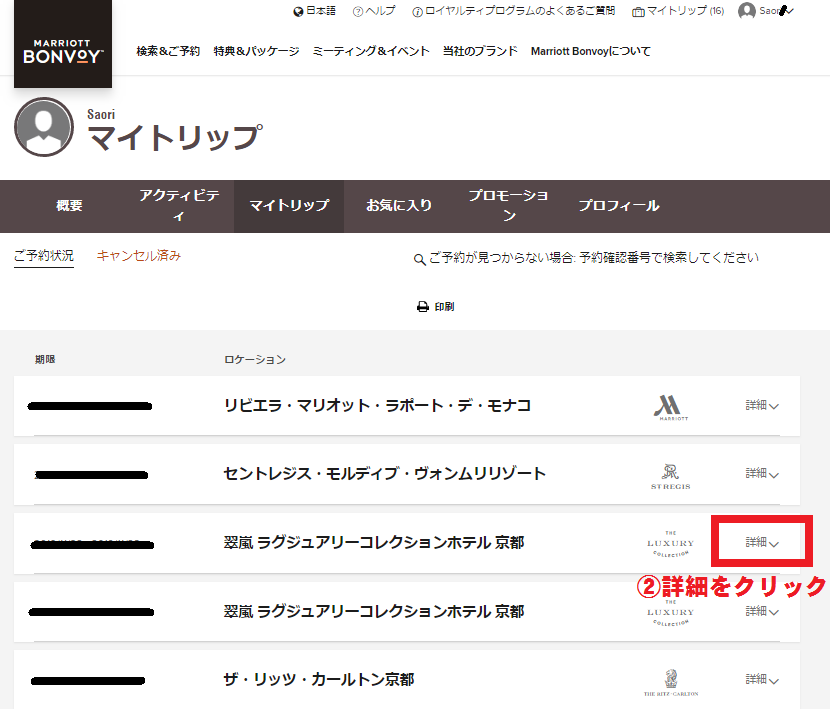This screenshot has width=830, height=709.
Task: Expand 詳細 for the first 翠嵐 京都 row
Action: click(x=762, y=542)
